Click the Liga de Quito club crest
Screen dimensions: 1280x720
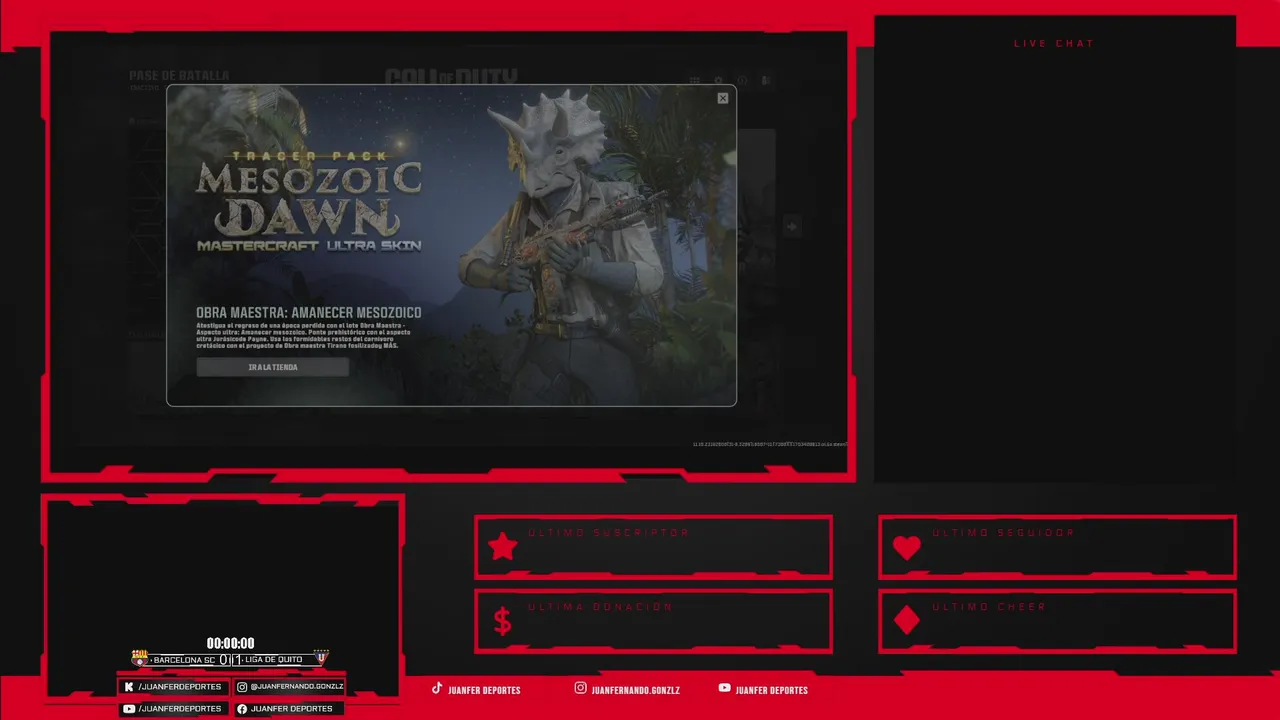point(321,656)
